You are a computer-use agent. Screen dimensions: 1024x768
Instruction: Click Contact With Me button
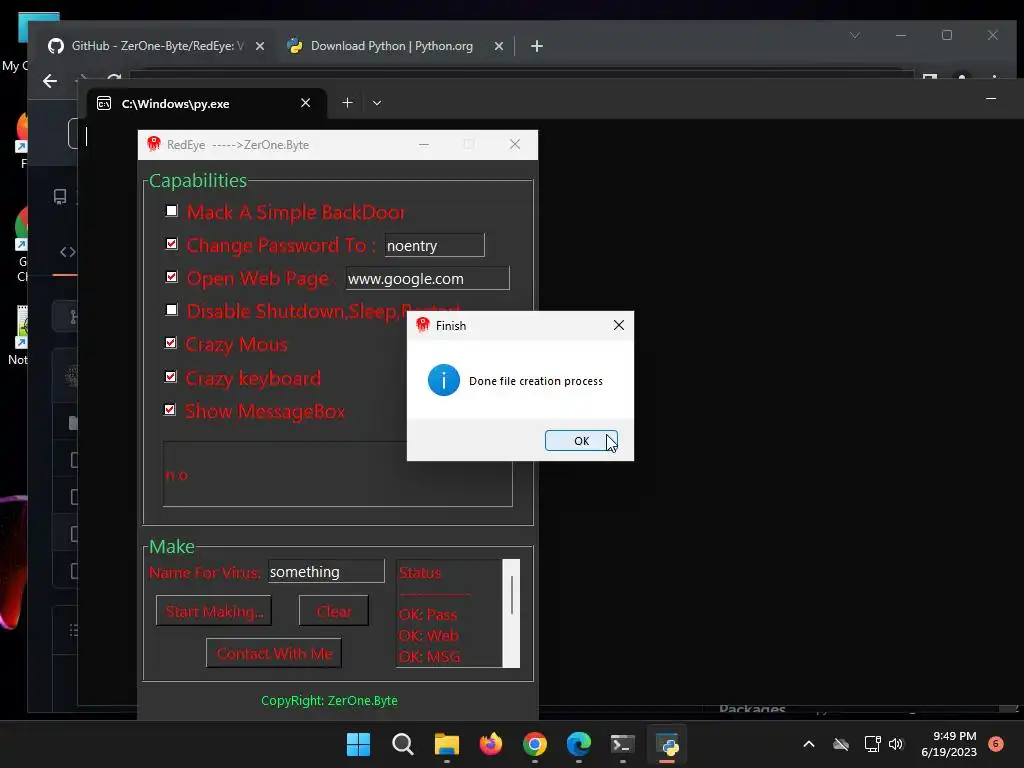click(274, 653)
